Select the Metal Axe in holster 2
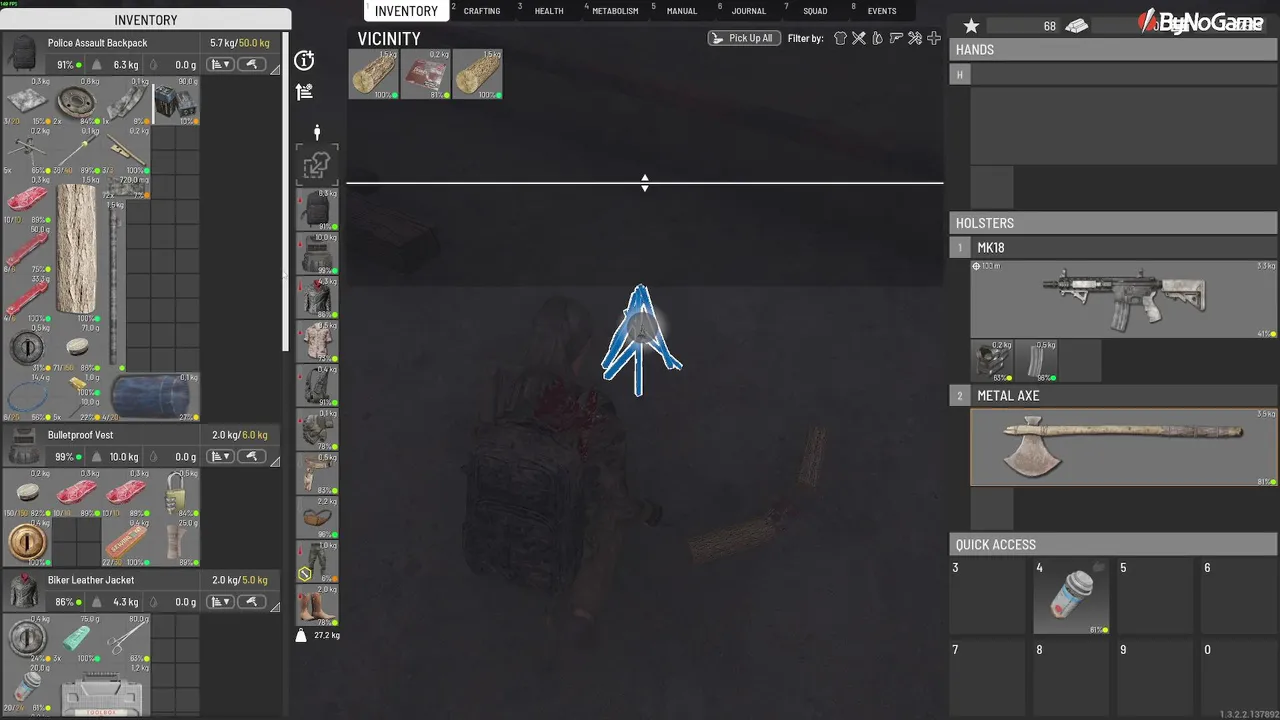Image resolution: width=1280 pixels, height=720 pixels. pyautogui.click(x=1124, y=447)
